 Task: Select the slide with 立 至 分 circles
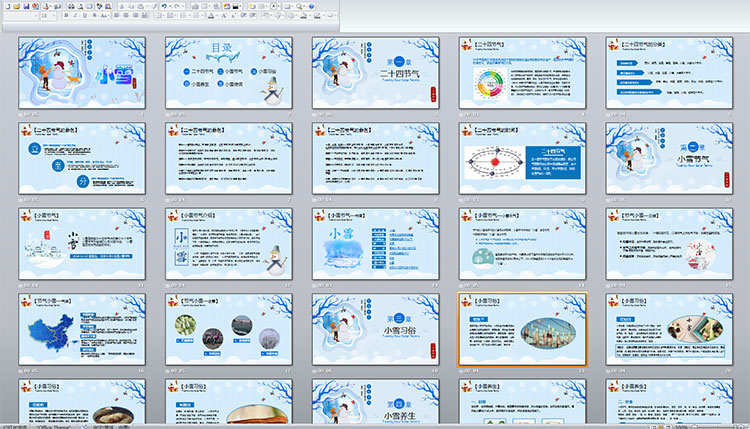click(x=82, y=158)
